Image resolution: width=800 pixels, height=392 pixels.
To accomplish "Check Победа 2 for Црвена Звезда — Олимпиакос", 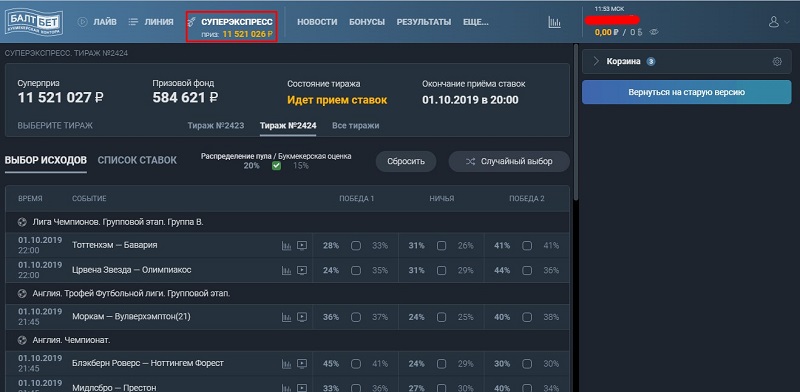I will tap(527, 271).
